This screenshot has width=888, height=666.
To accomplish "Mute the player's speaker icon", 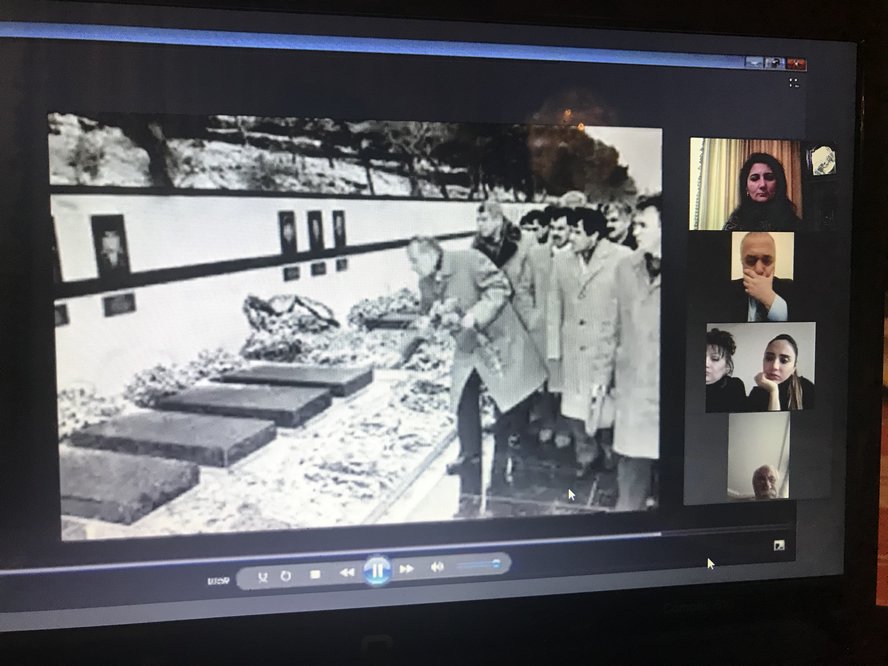I will pyautogui.click(x=437, y=567).
